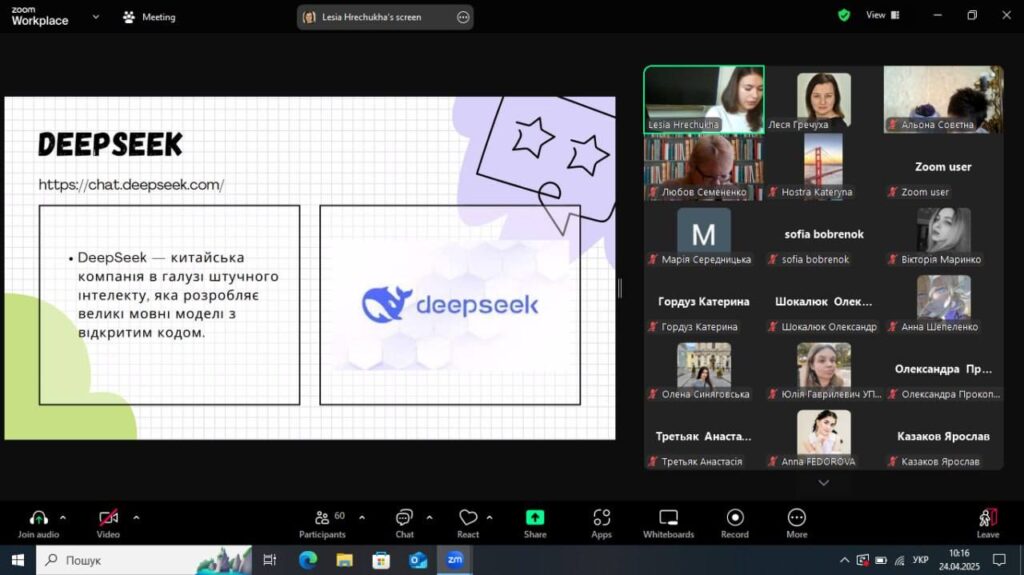Click the Zoom Workplace logo

(x=40, y=16)
